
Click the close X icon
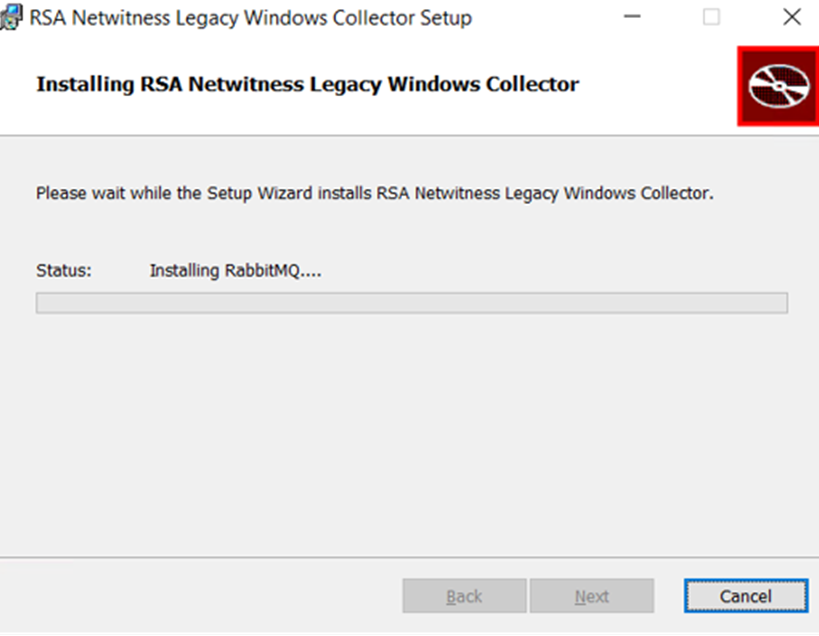(791, 16)
